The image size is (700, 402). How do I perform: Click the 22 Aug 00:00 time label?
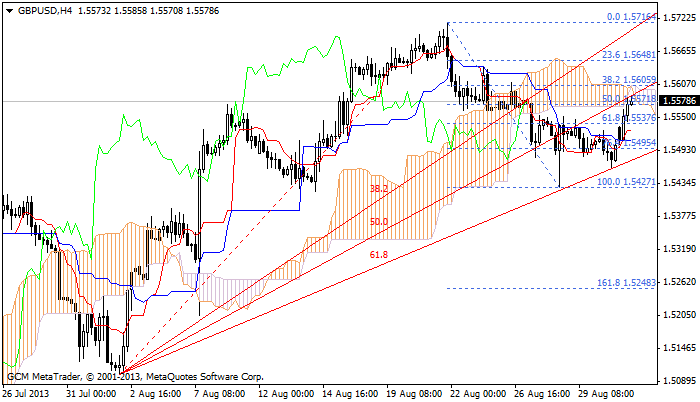[x=478, y=394]
